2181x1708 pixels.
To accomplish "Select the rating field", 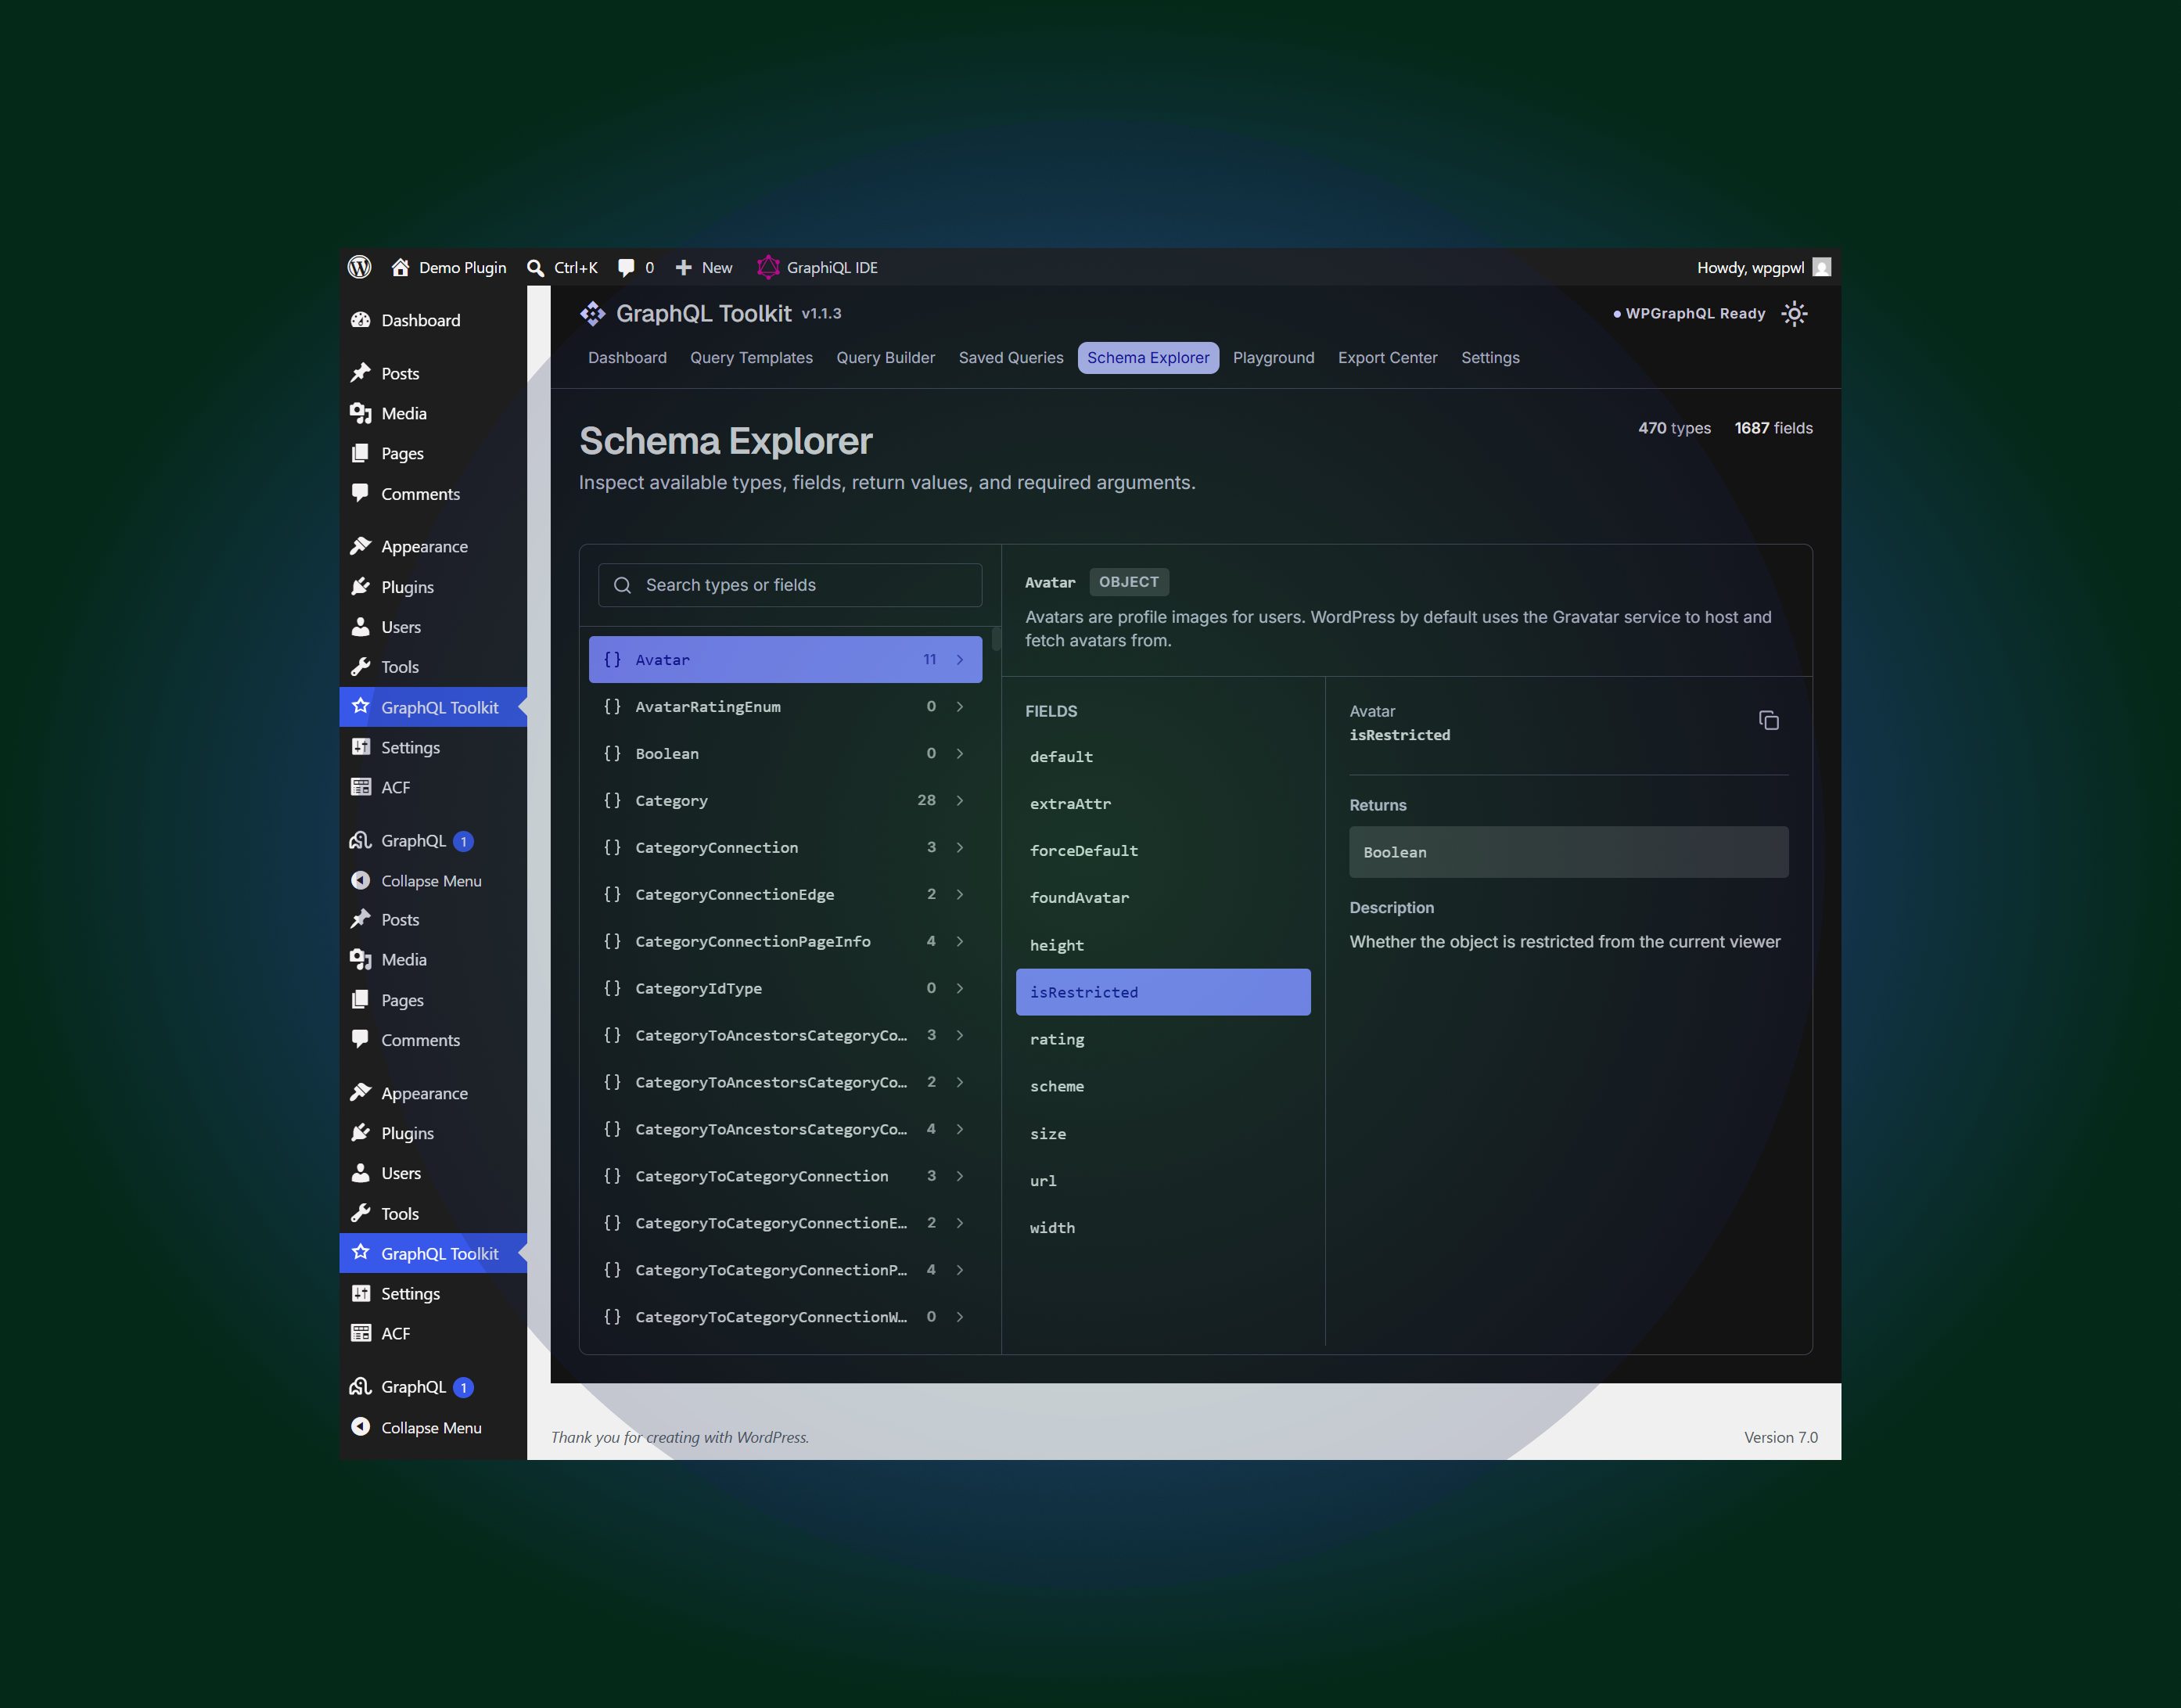I will (1163, 1039).
